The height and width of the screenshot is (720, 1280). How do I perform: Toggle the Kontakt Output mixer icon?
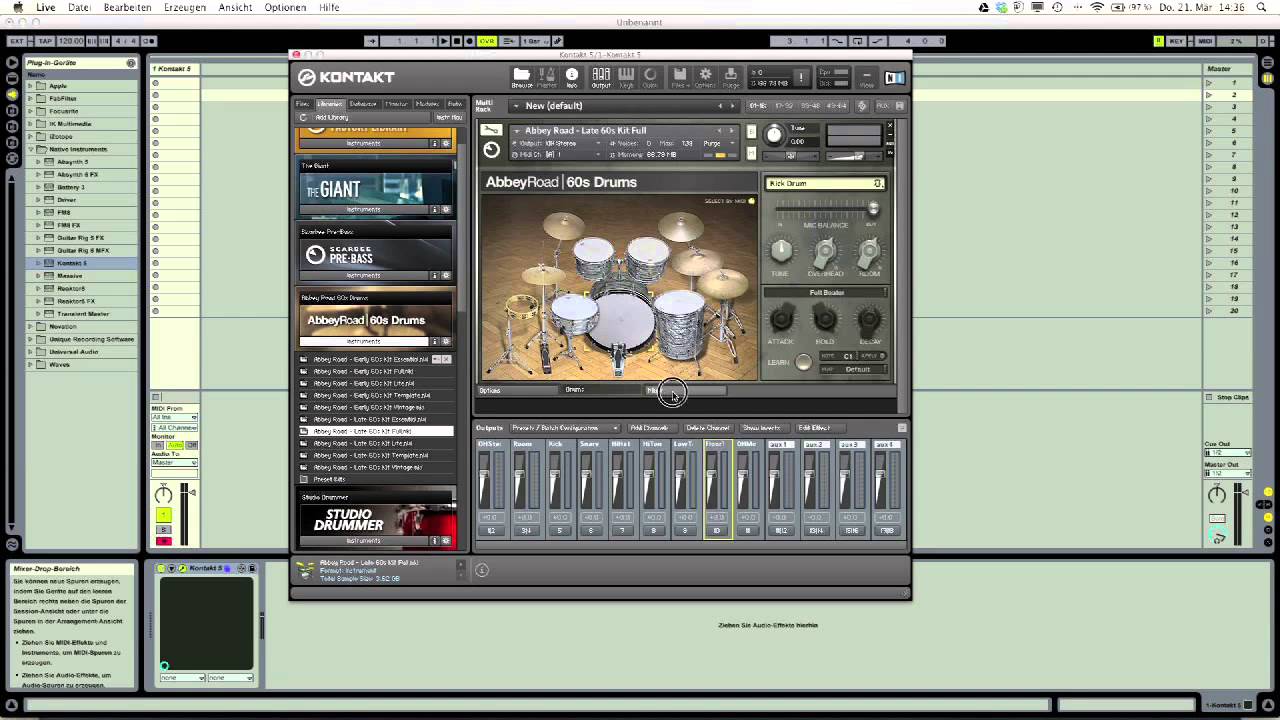pos(601,77)
